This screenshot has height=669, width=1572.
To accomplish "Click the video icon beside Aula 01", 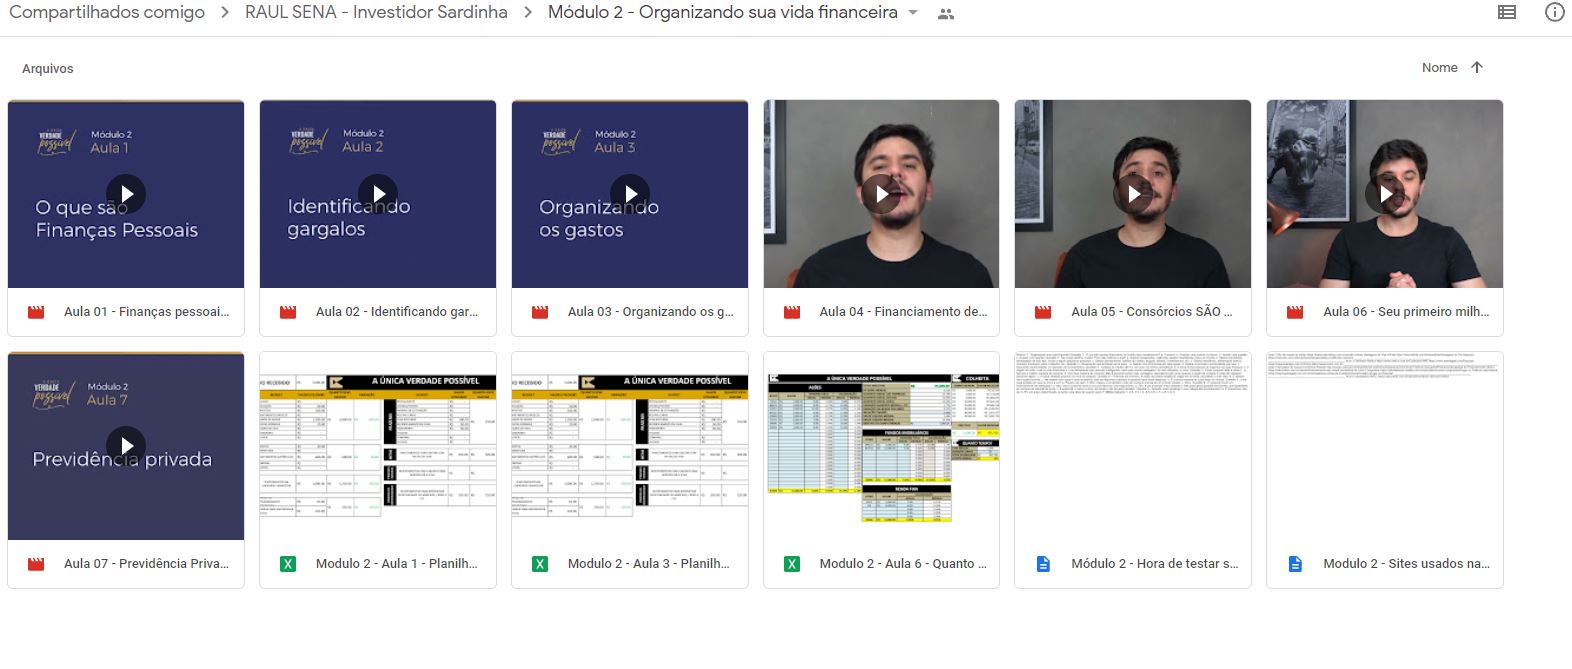I will tap(36, 312).
